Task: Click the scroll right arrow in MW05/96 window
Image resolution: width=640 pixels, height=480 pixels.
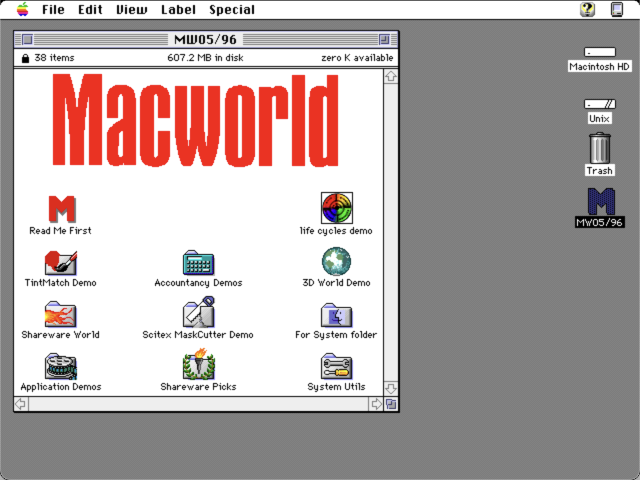Action: point(376,404)
